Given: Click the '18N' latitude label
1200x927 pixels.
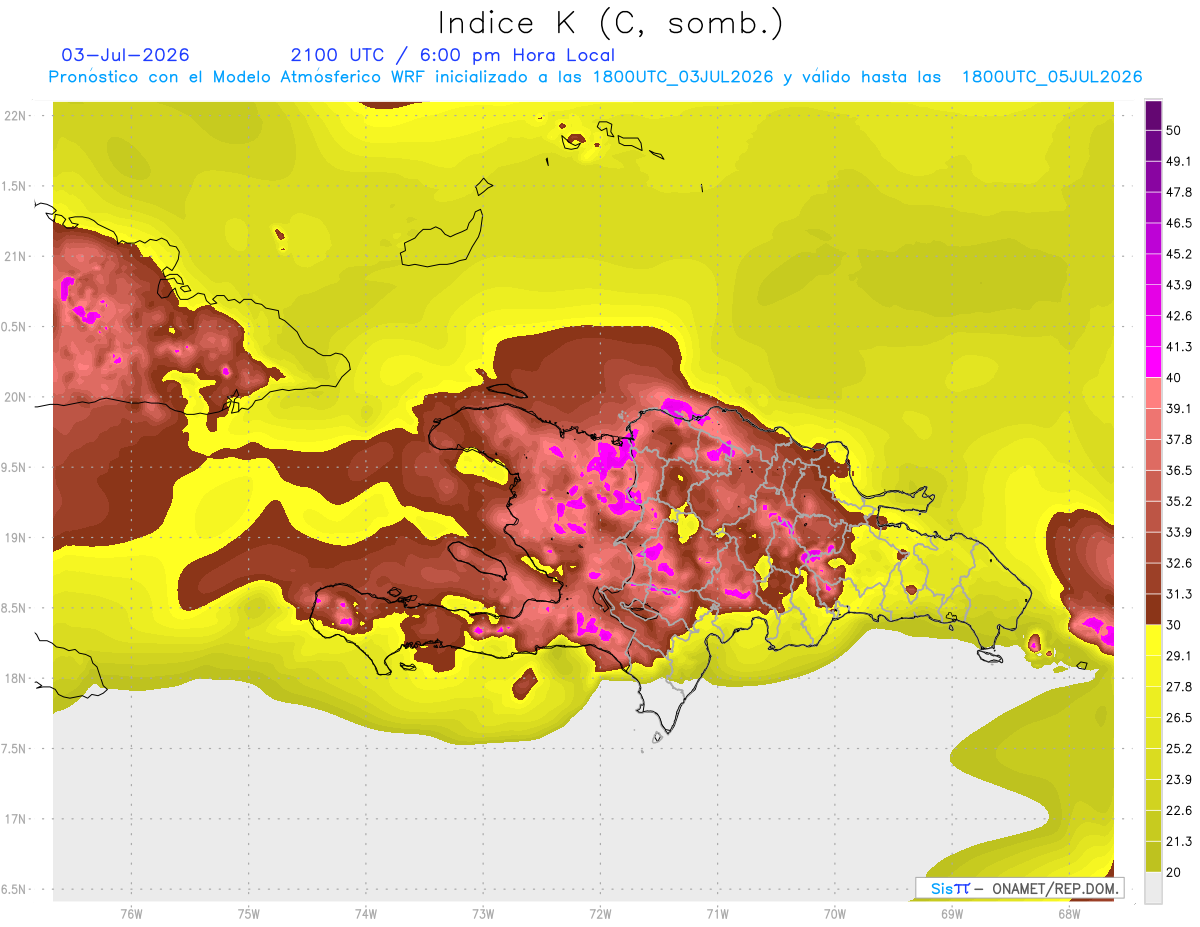Looking at the screenshot, I should (15, 678).
